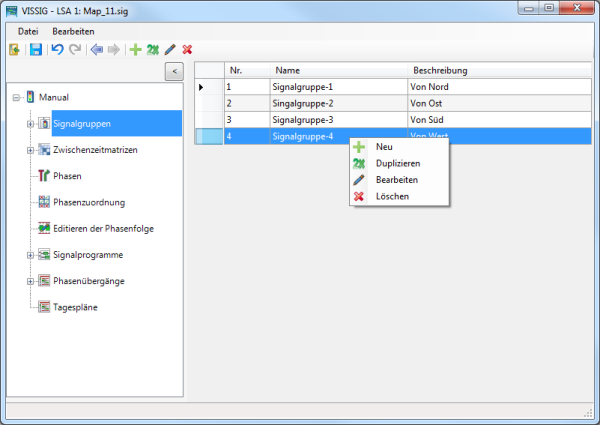The height and width of the screenshot is (425, 600).
Task: Click the Back navigation arrow in toolbar
Action: [96, 50]
